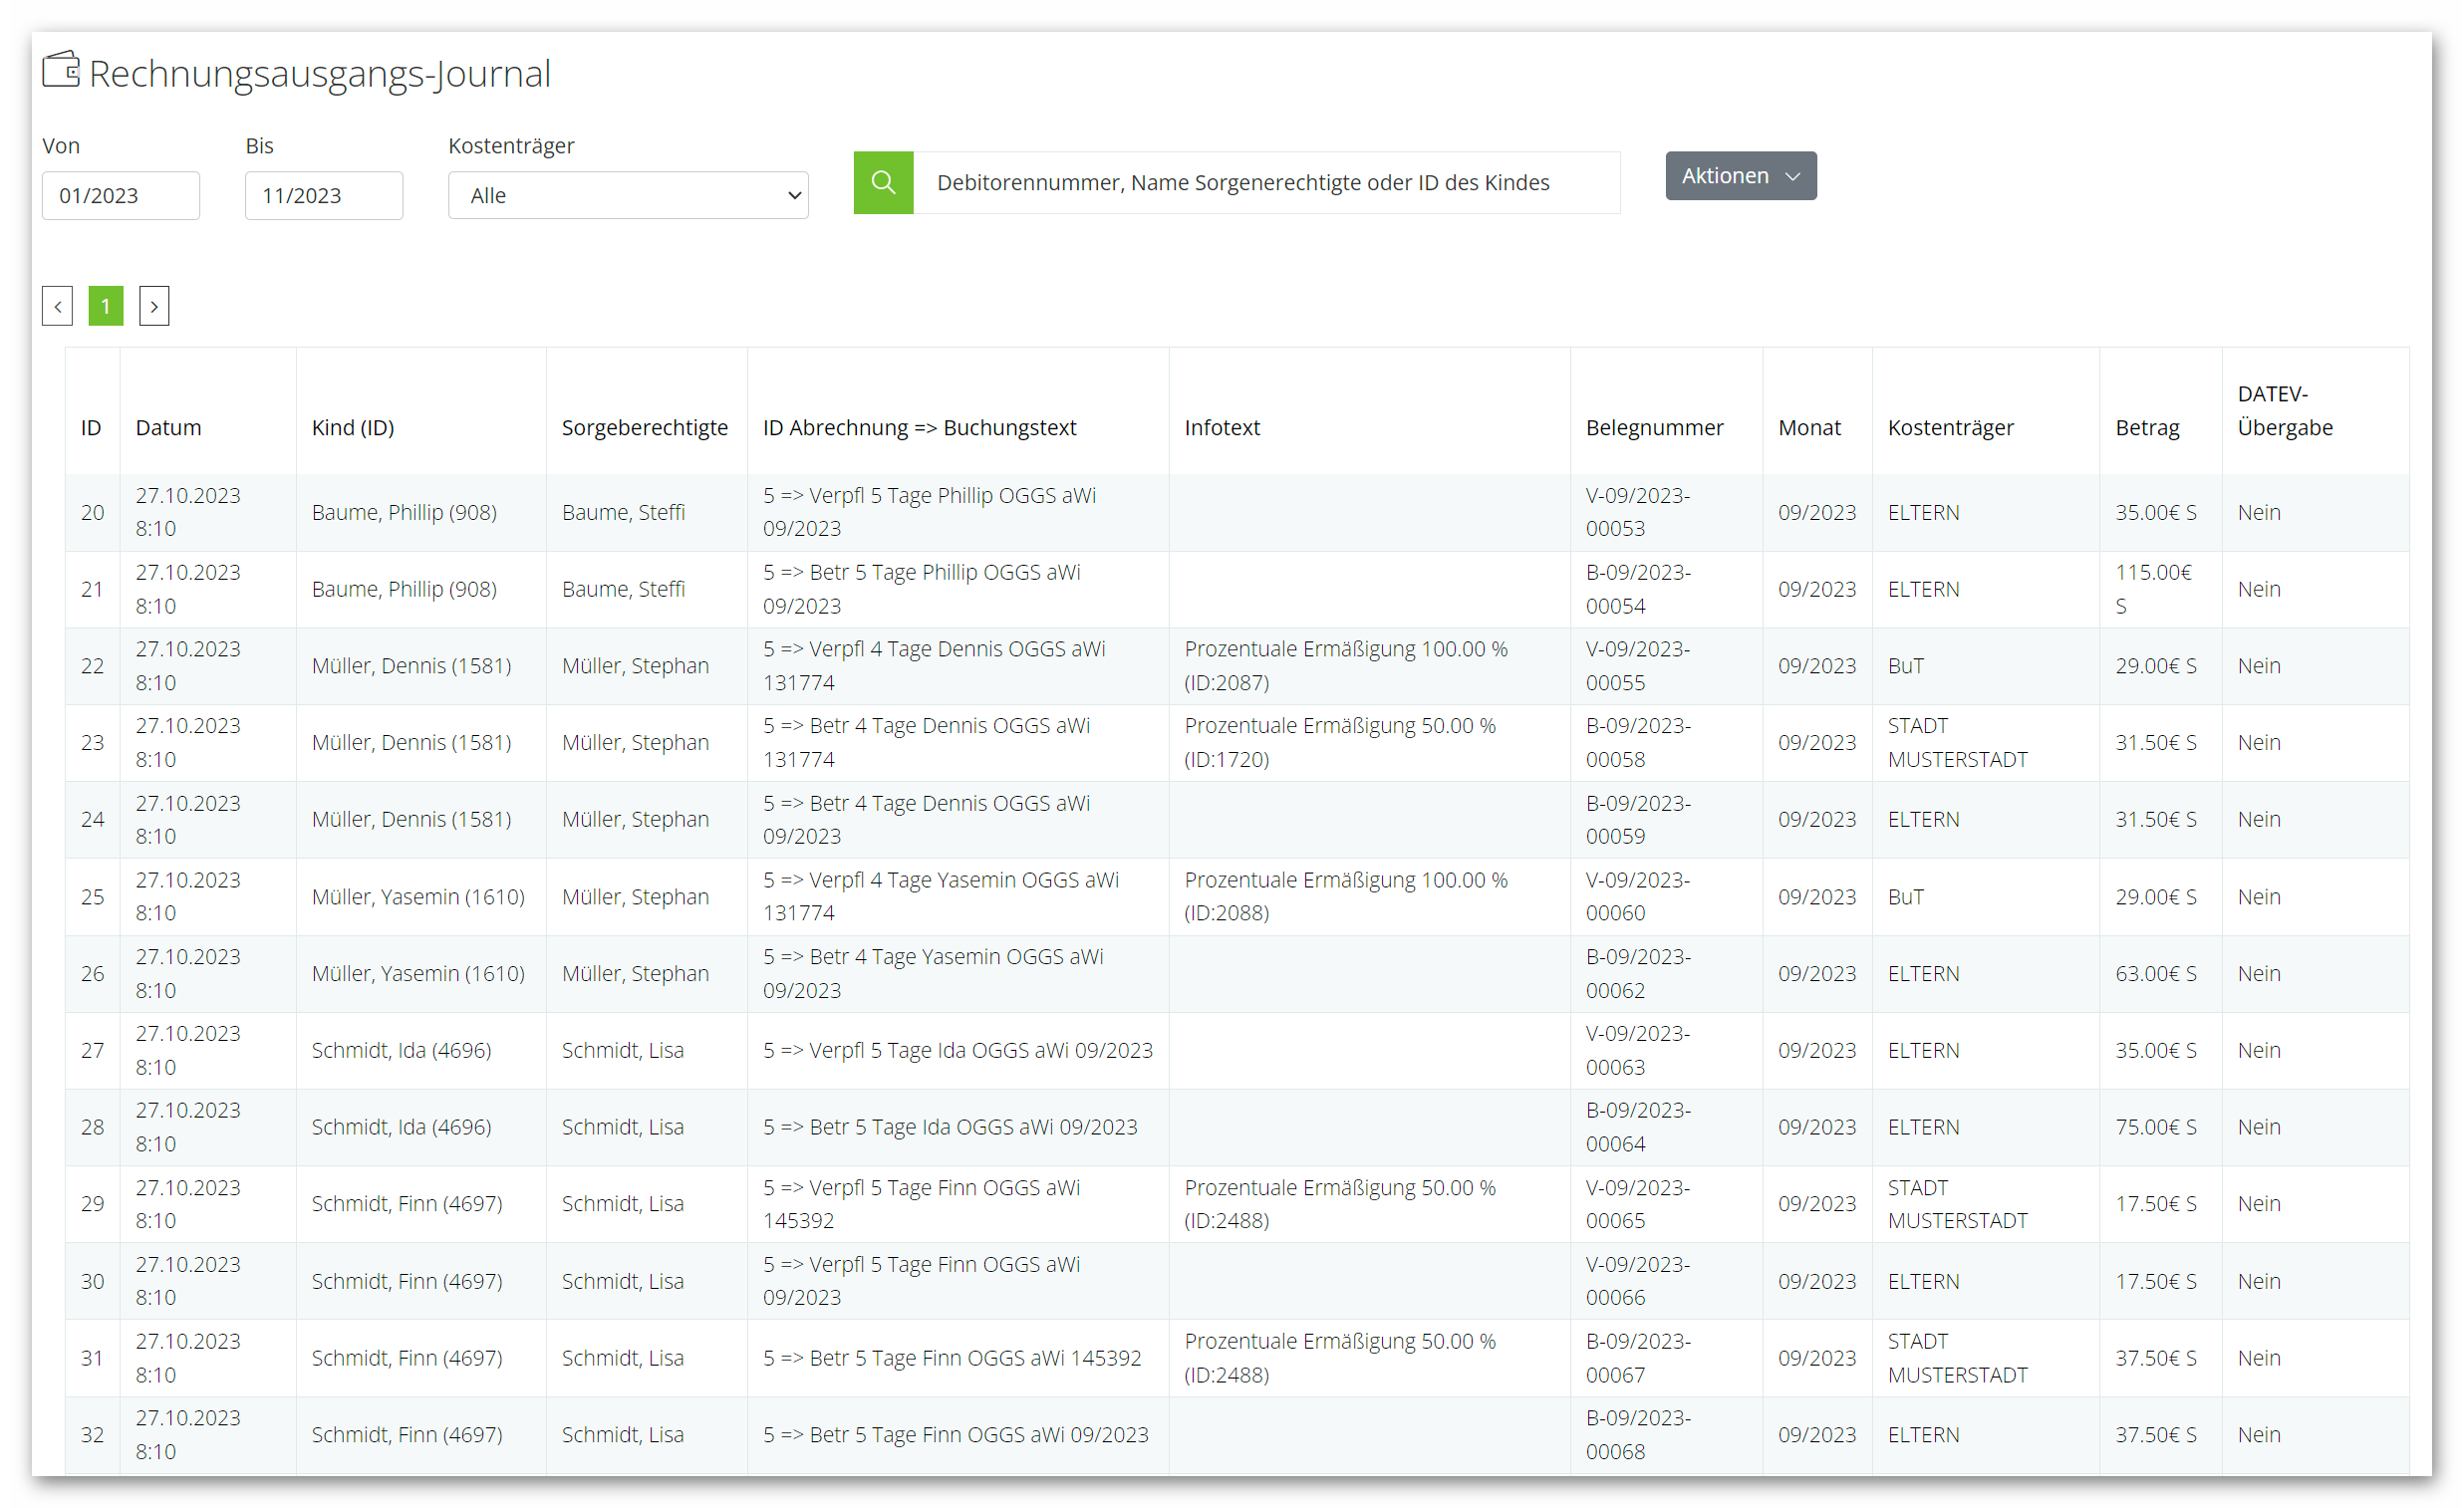Click child name Müller, Yasemin (1610) in row 25

click(x=418, y=896)
